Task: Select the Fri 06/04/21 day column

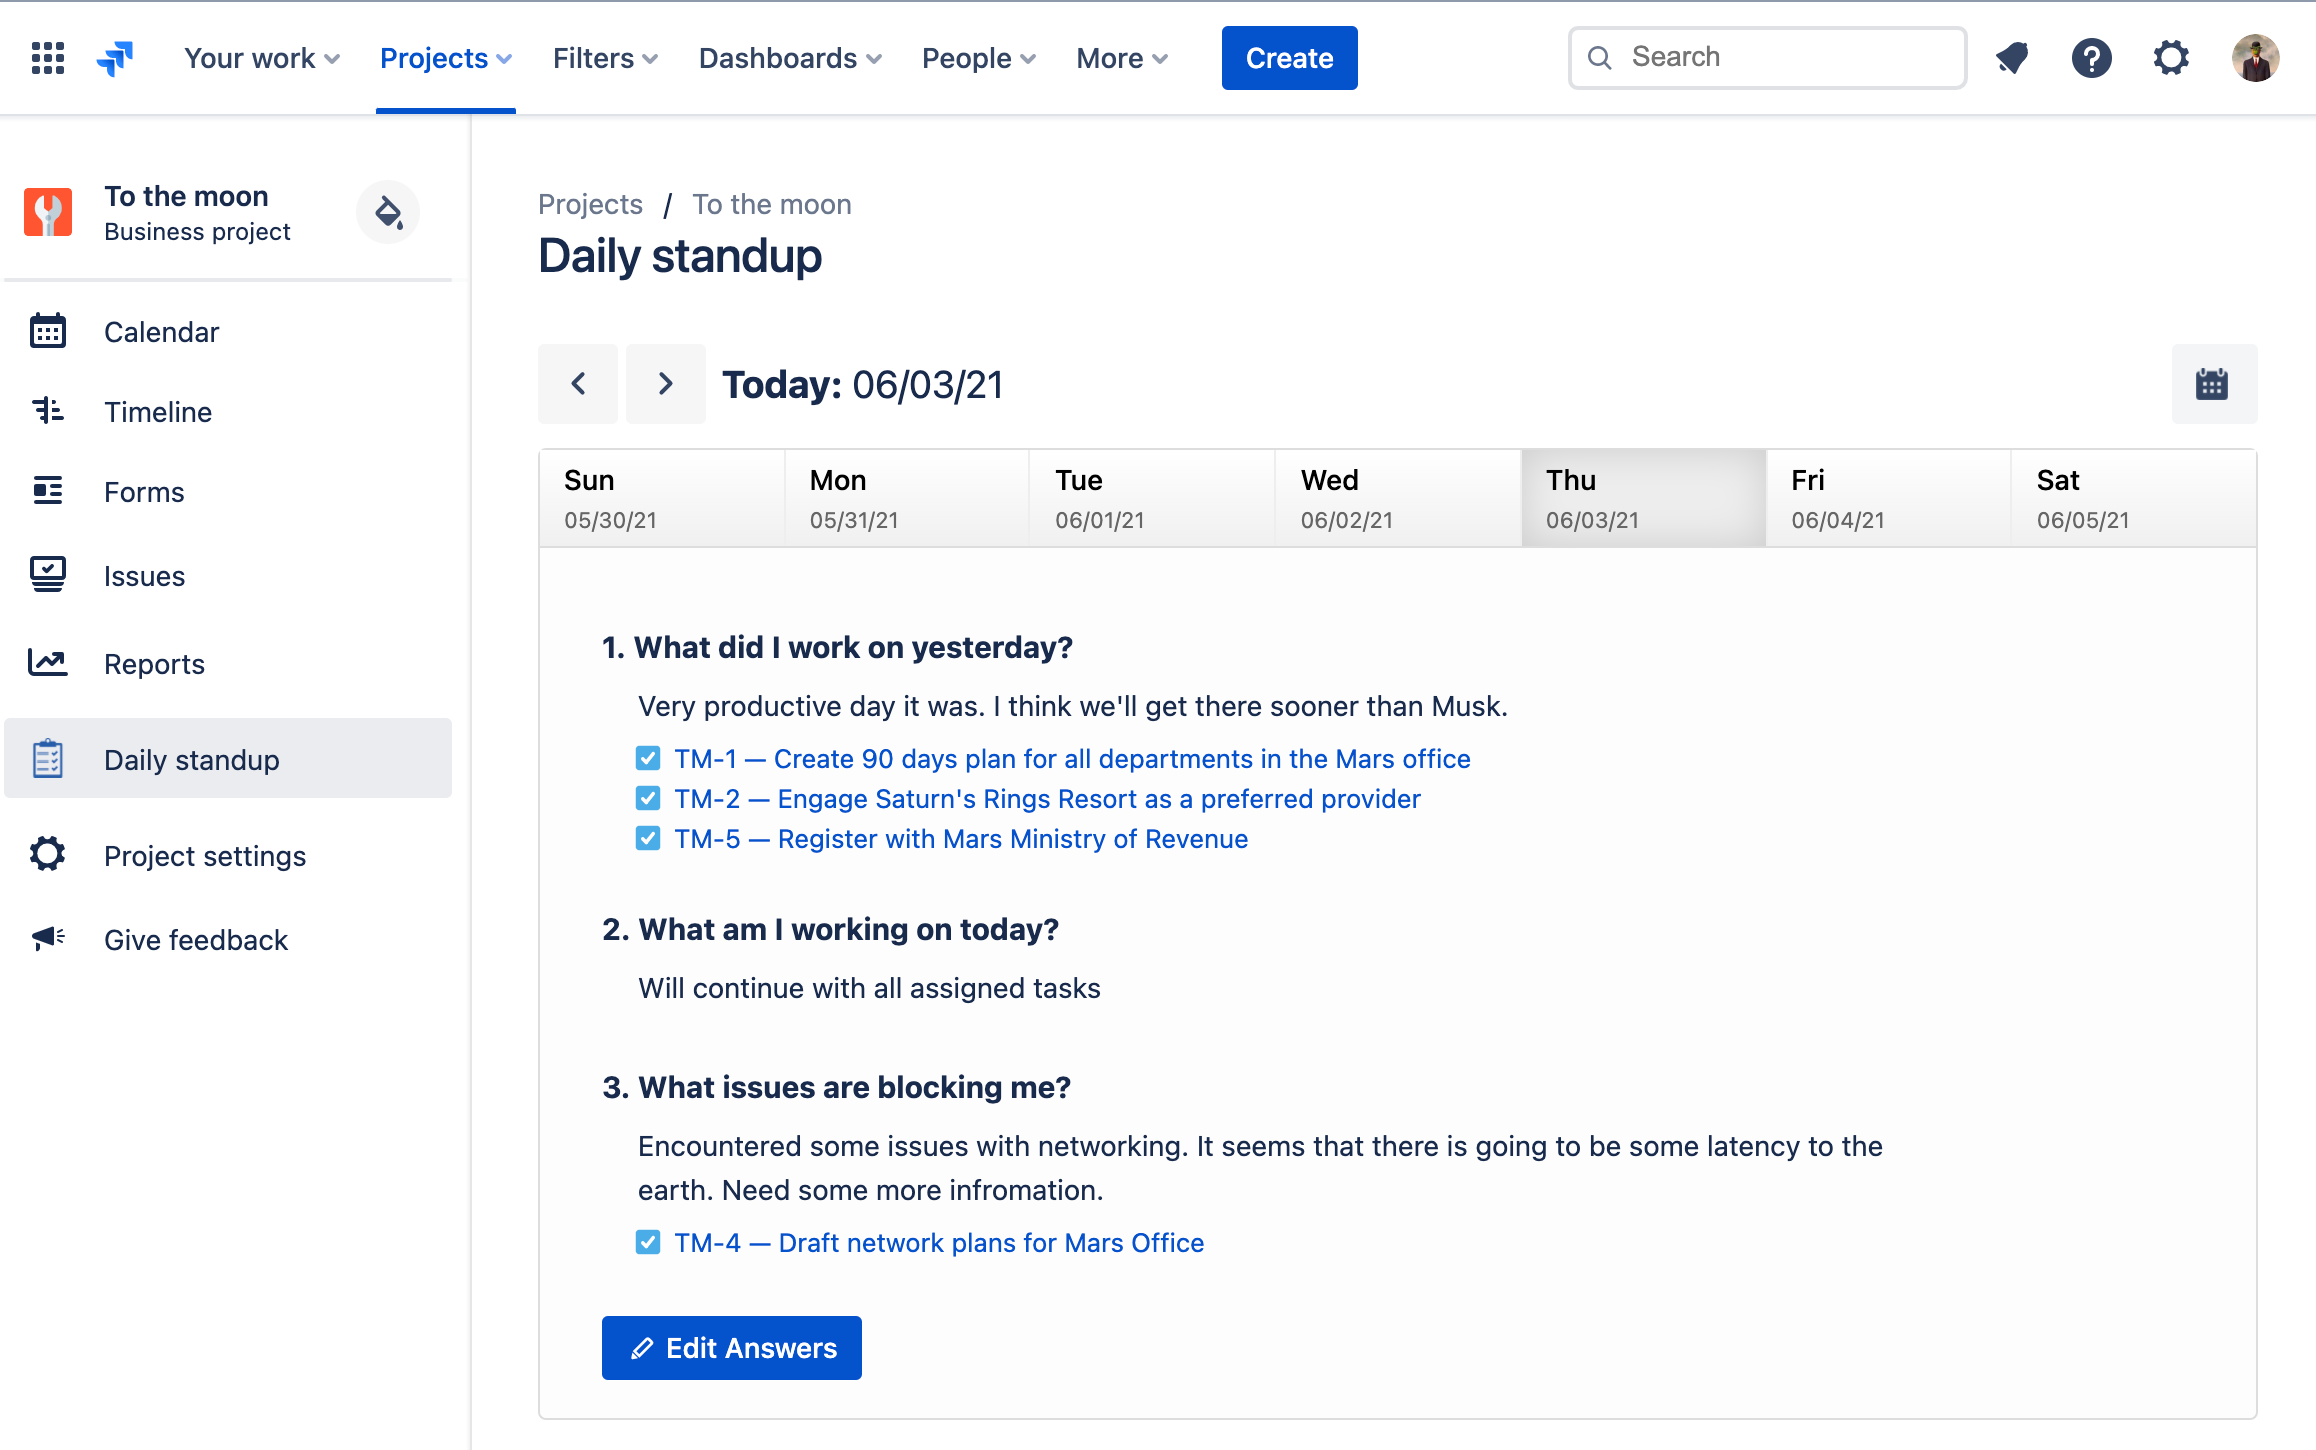Action: pyautogui.click(x=1888, y=497)
